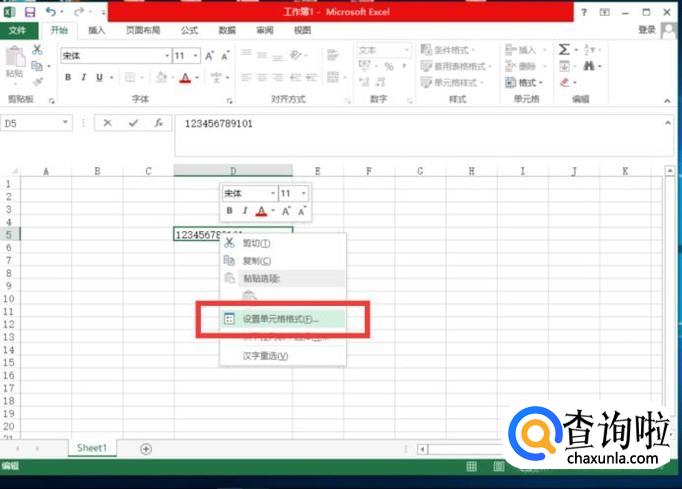Click the AutoSum sigma icon
Viewport: 682px width, 489px height.
pyautogui.click(x=564, y=49)
